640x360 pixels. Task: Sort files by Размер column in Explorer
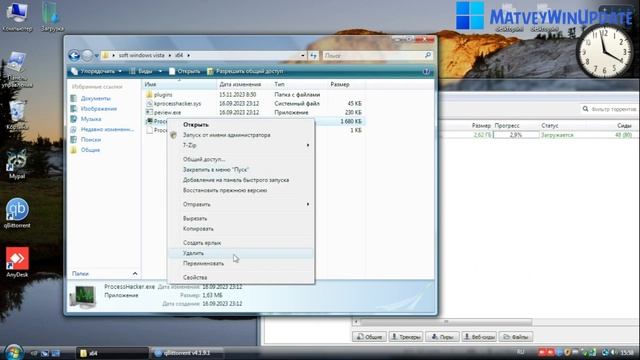pyautogui.click(x=346, y=84)
